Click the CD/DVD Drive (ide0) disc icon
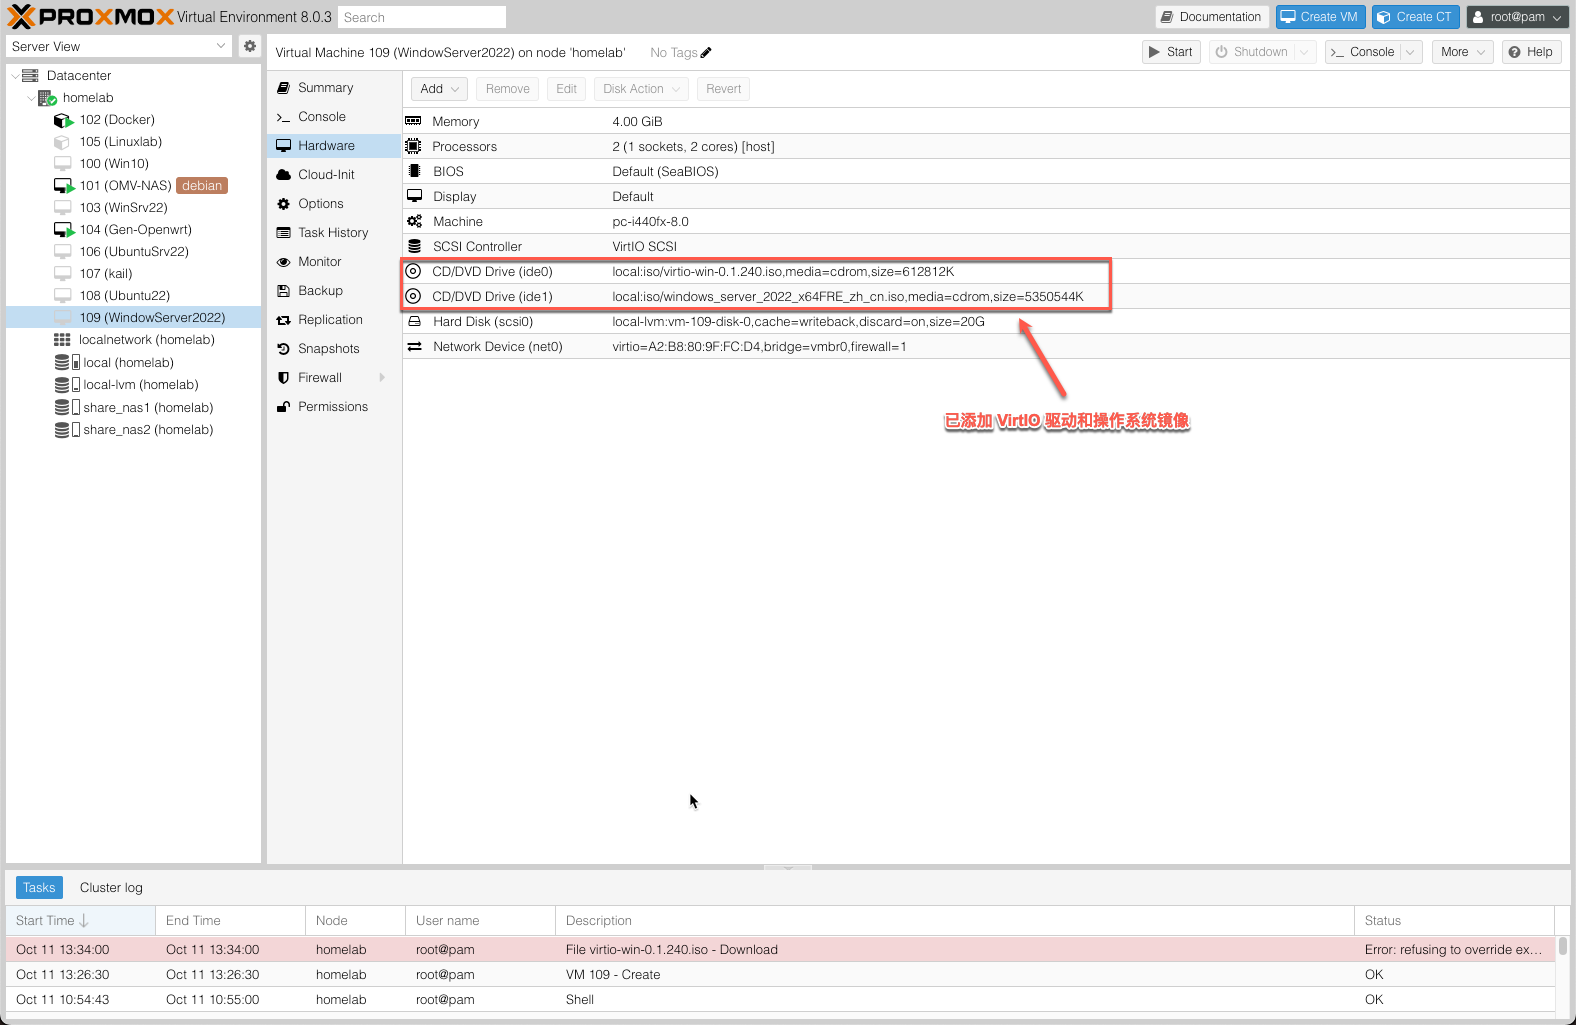 point(413,272)
